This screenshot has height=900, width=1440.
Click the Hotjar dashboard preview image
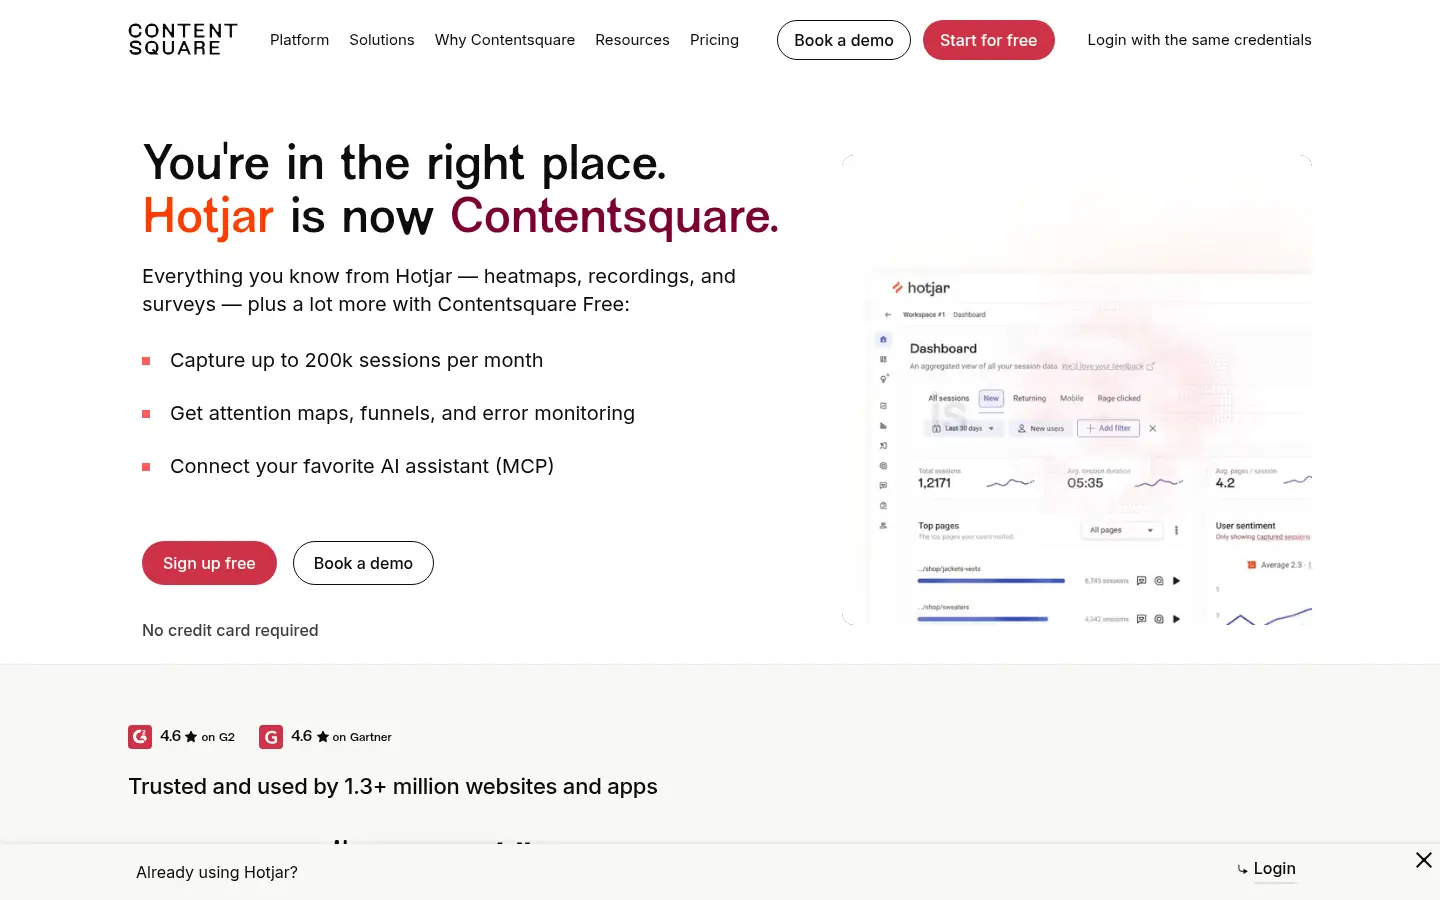[1077, 390]
